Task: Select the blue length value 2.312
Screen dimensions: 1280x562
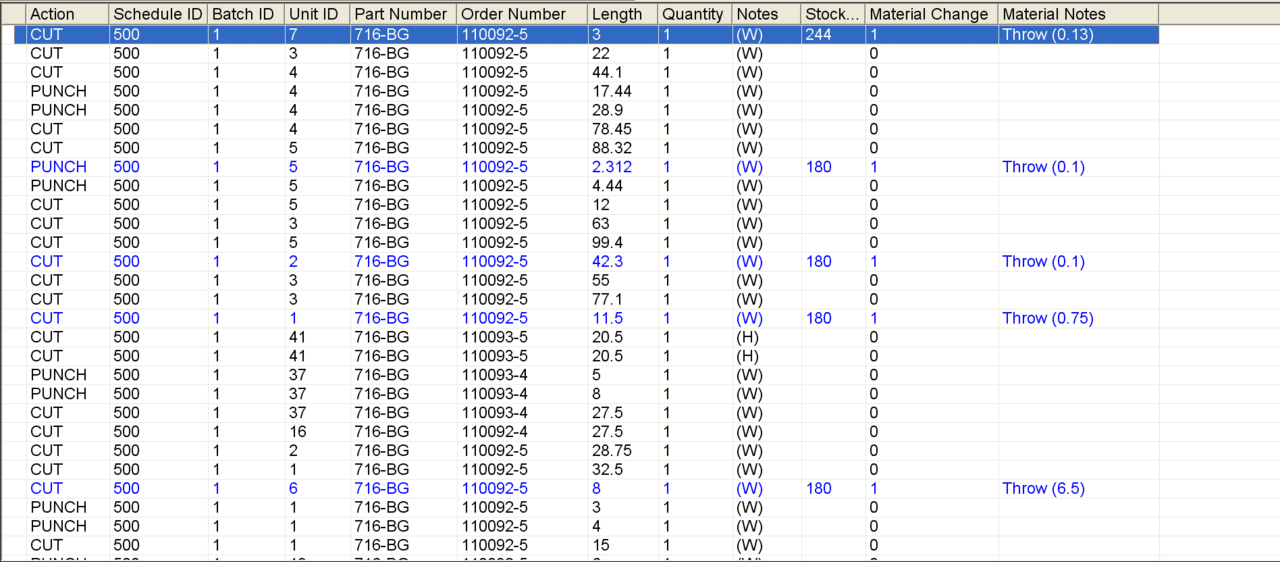Action: (611, 167)
